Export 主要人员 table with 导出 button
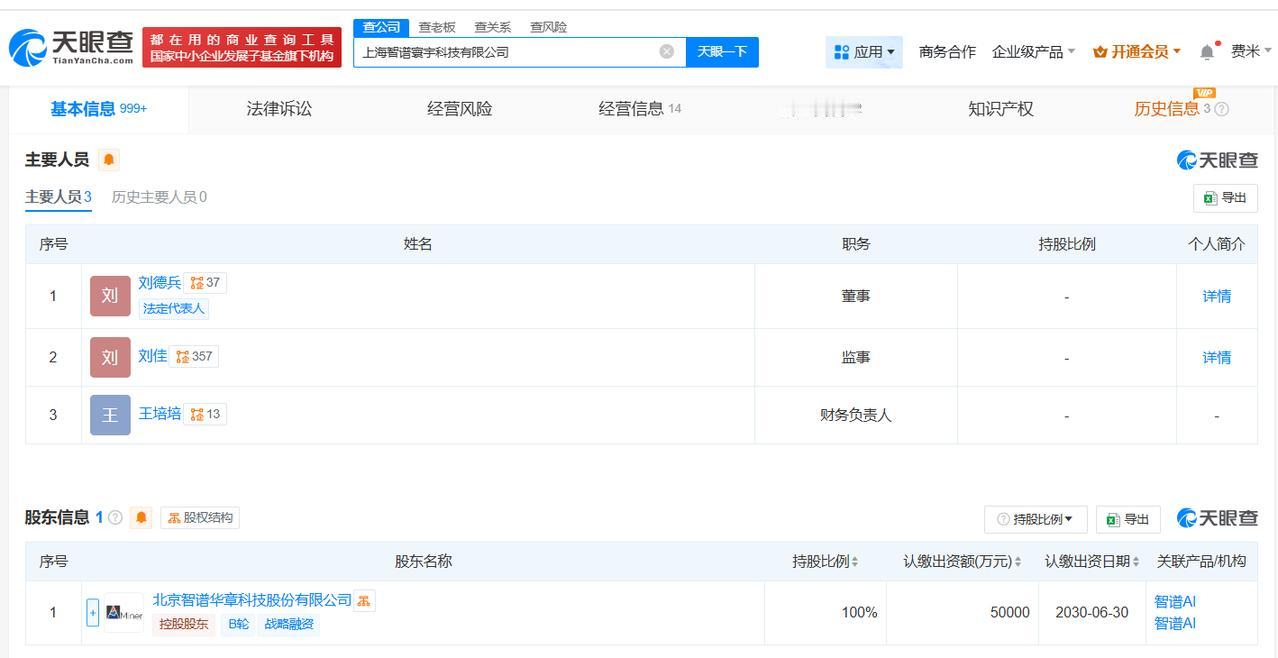 (x=1225, y=198)
